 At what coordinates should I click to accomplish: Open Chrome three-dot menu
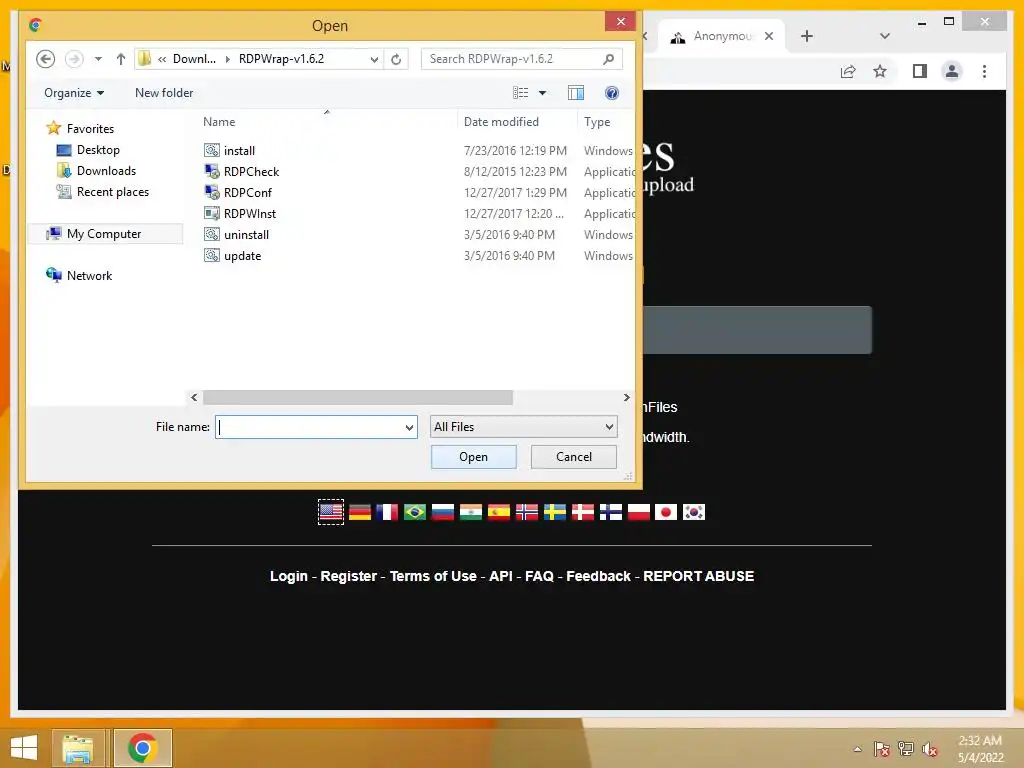984,71
